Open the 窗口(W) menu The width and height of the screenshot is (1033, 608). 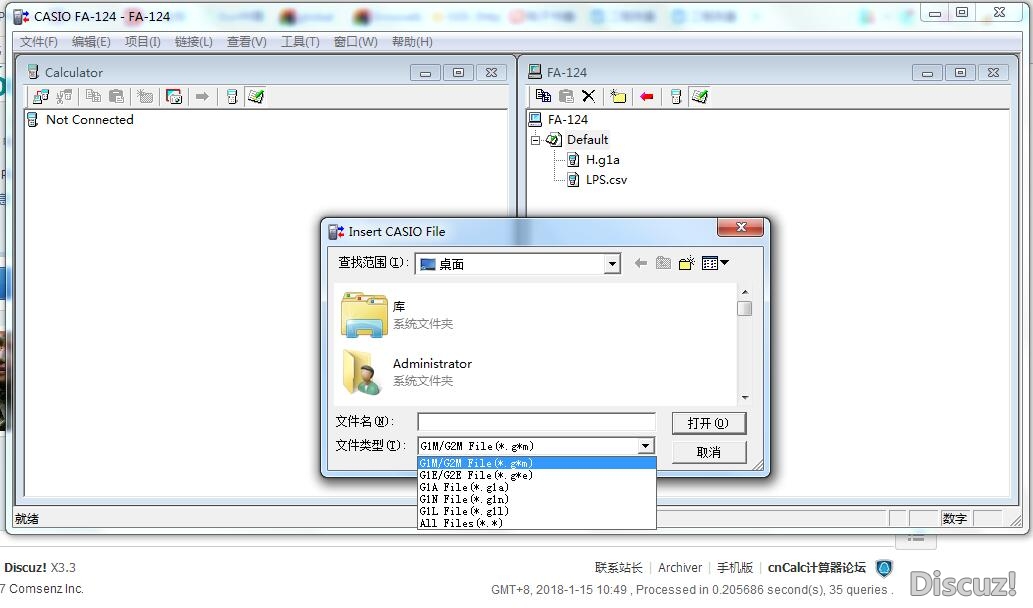(x=355, y=41)
